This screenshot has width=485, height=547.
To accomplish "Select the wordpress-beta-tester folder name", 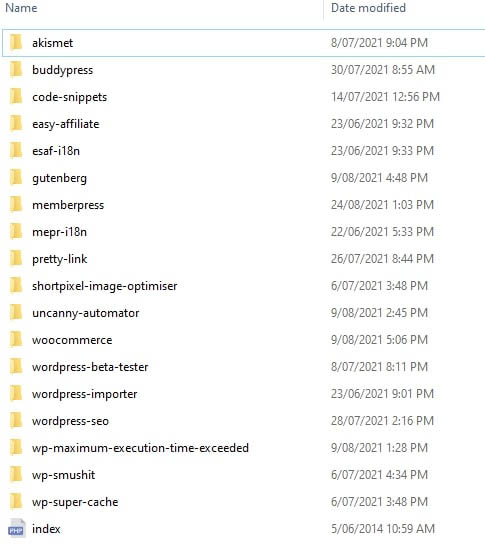I will 90,367.
